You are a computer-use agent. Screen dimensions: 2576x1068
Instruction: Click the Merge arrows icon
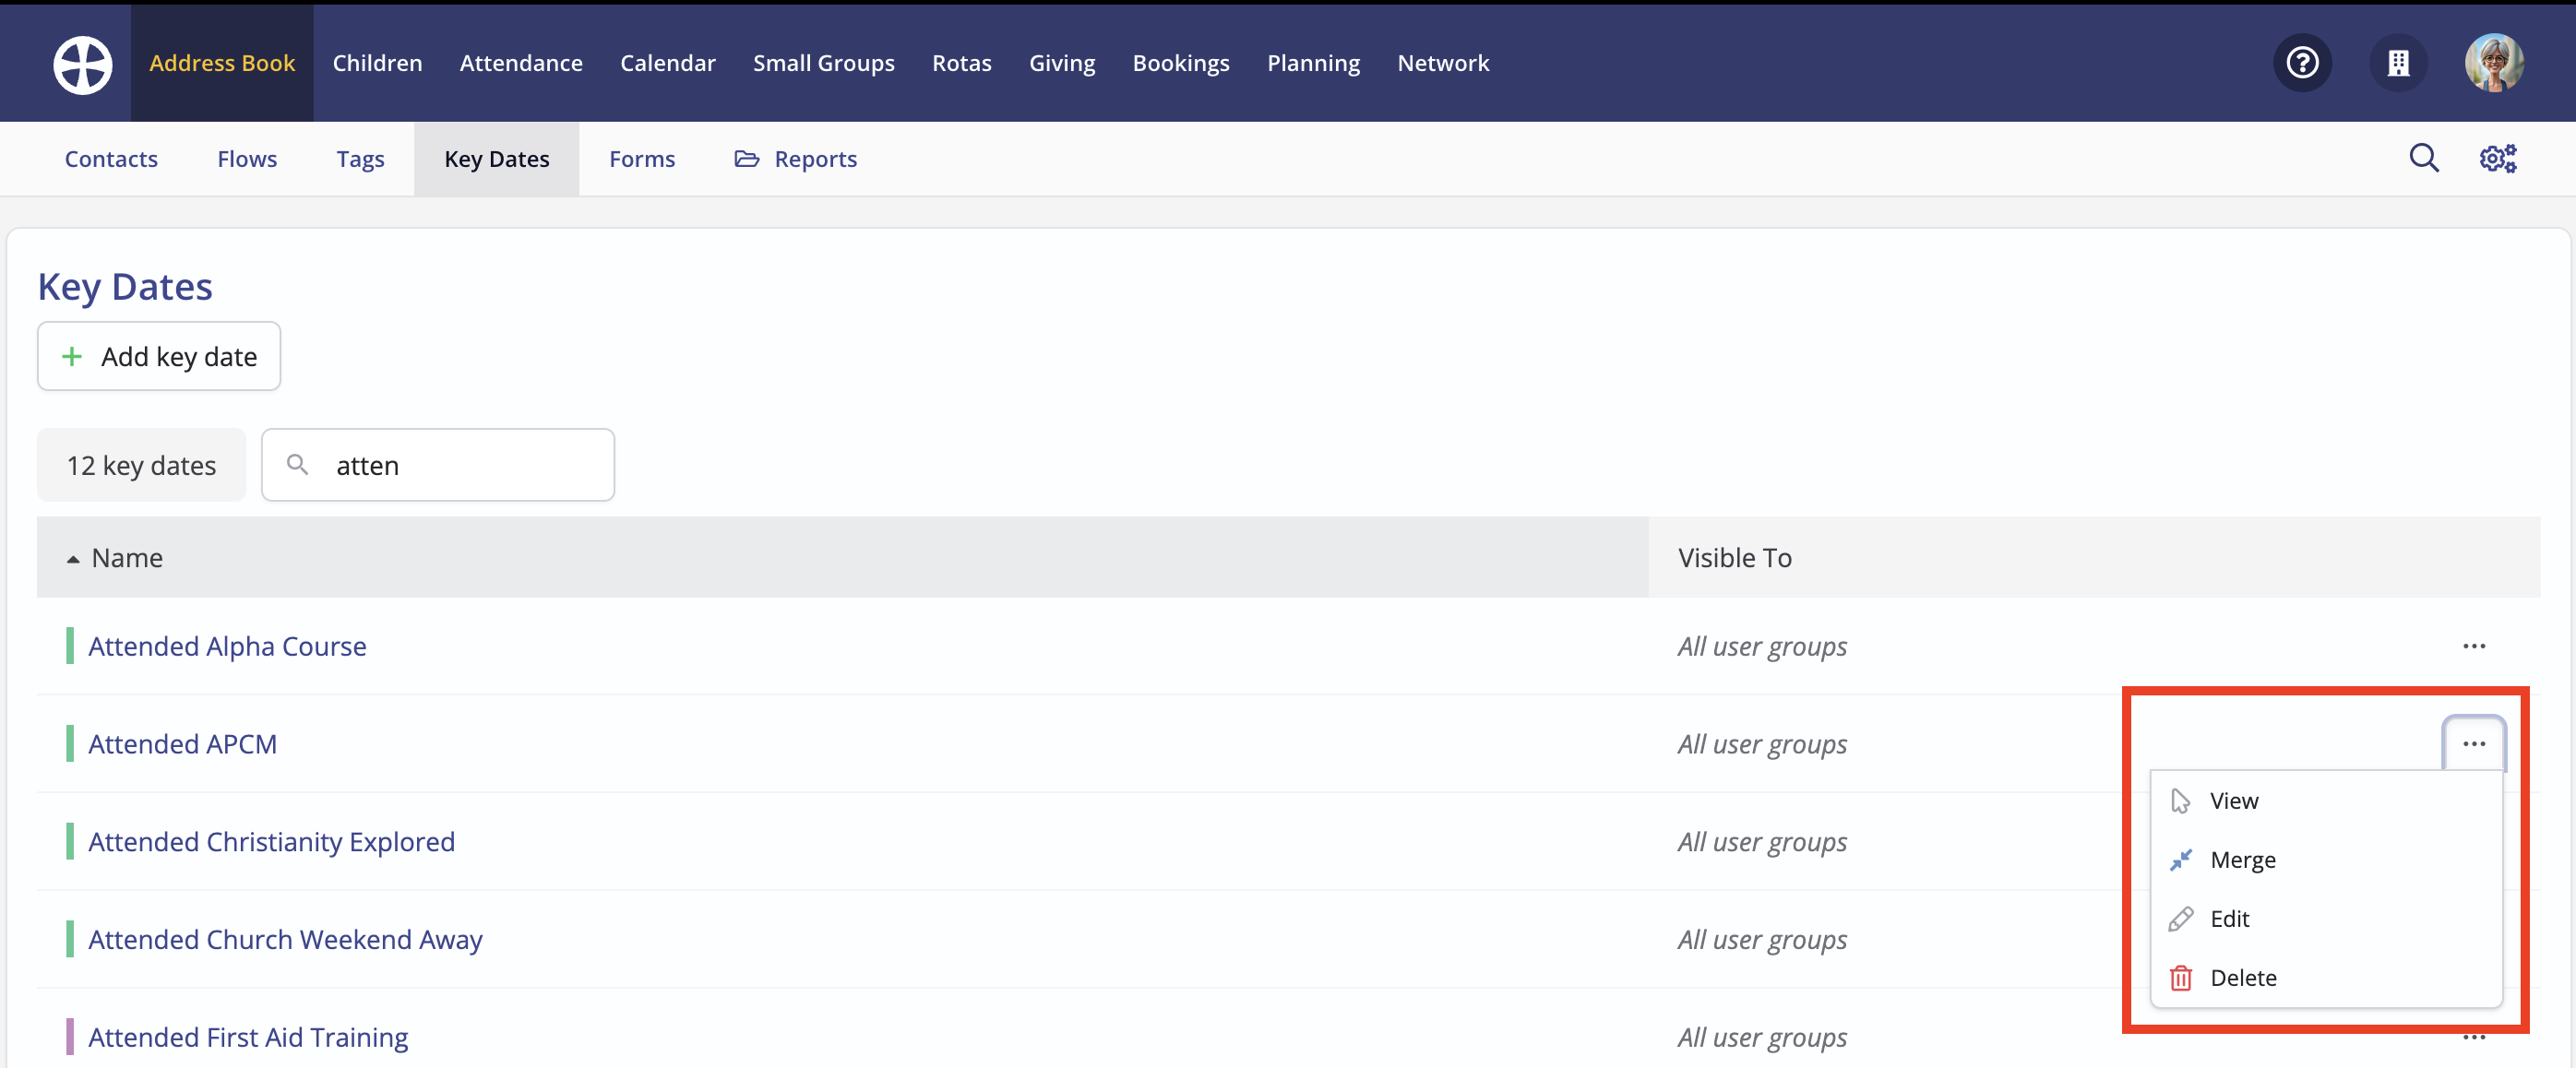[x=2180, y=860]
